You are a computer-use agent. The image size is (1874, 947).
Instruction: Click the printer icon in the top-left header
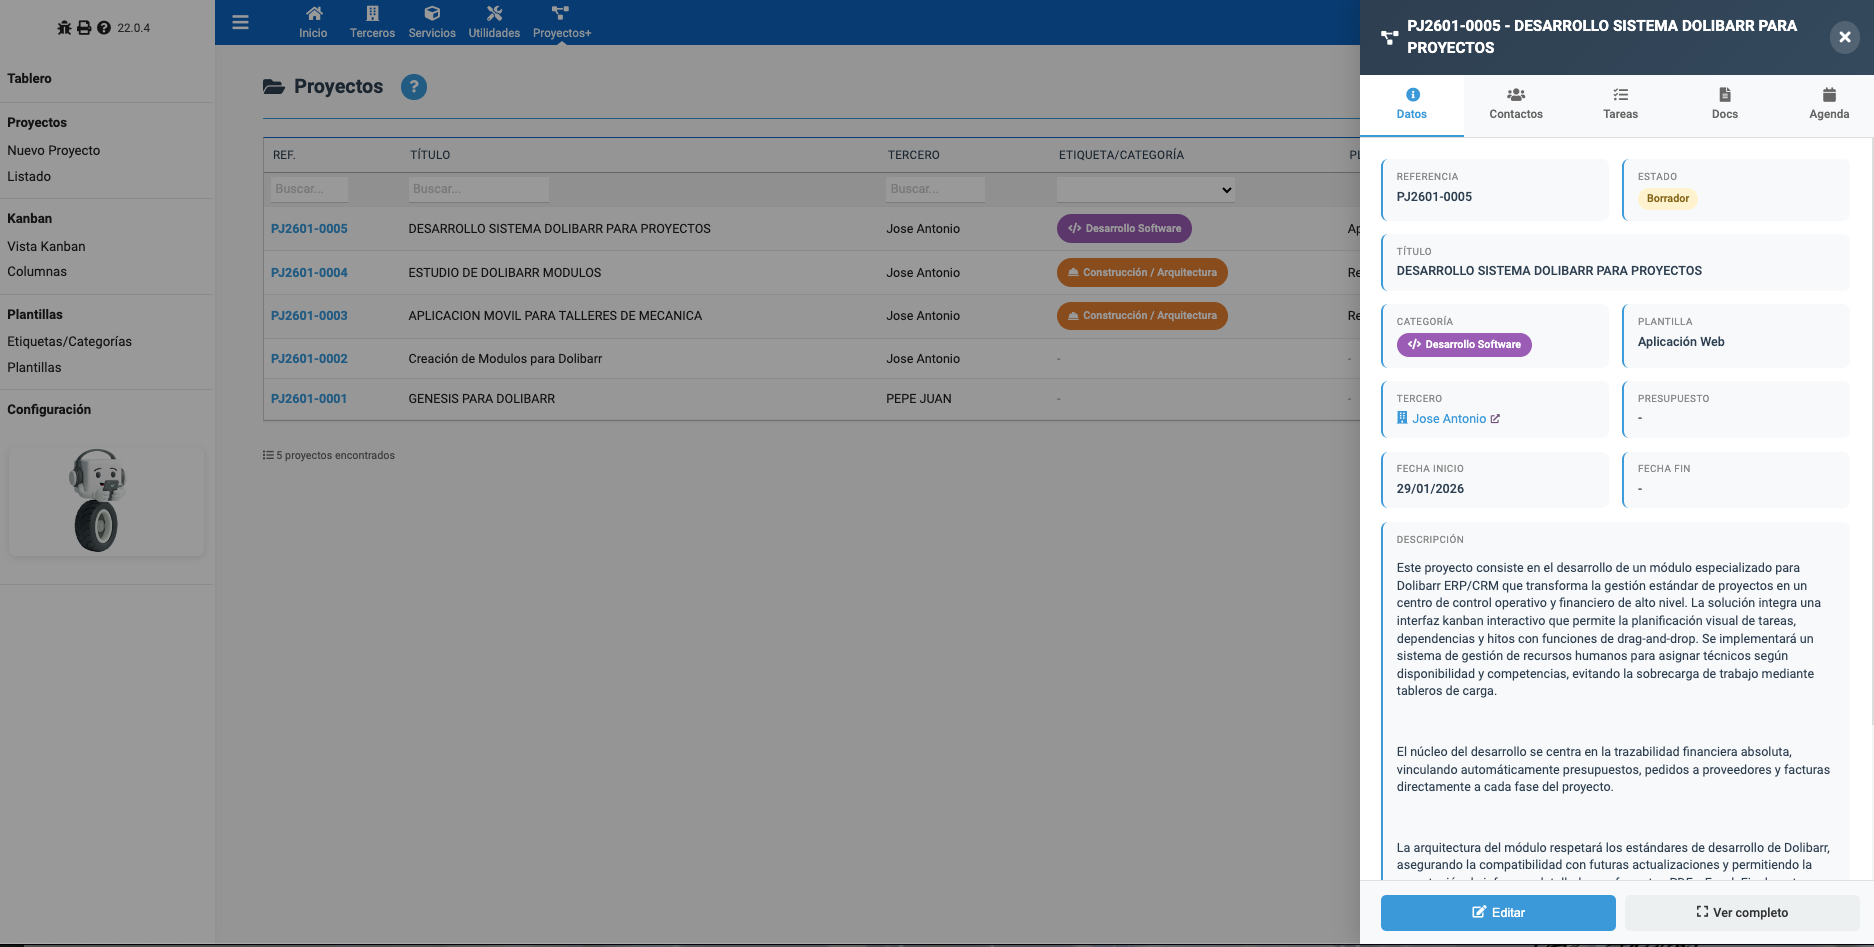click(84, 28)
